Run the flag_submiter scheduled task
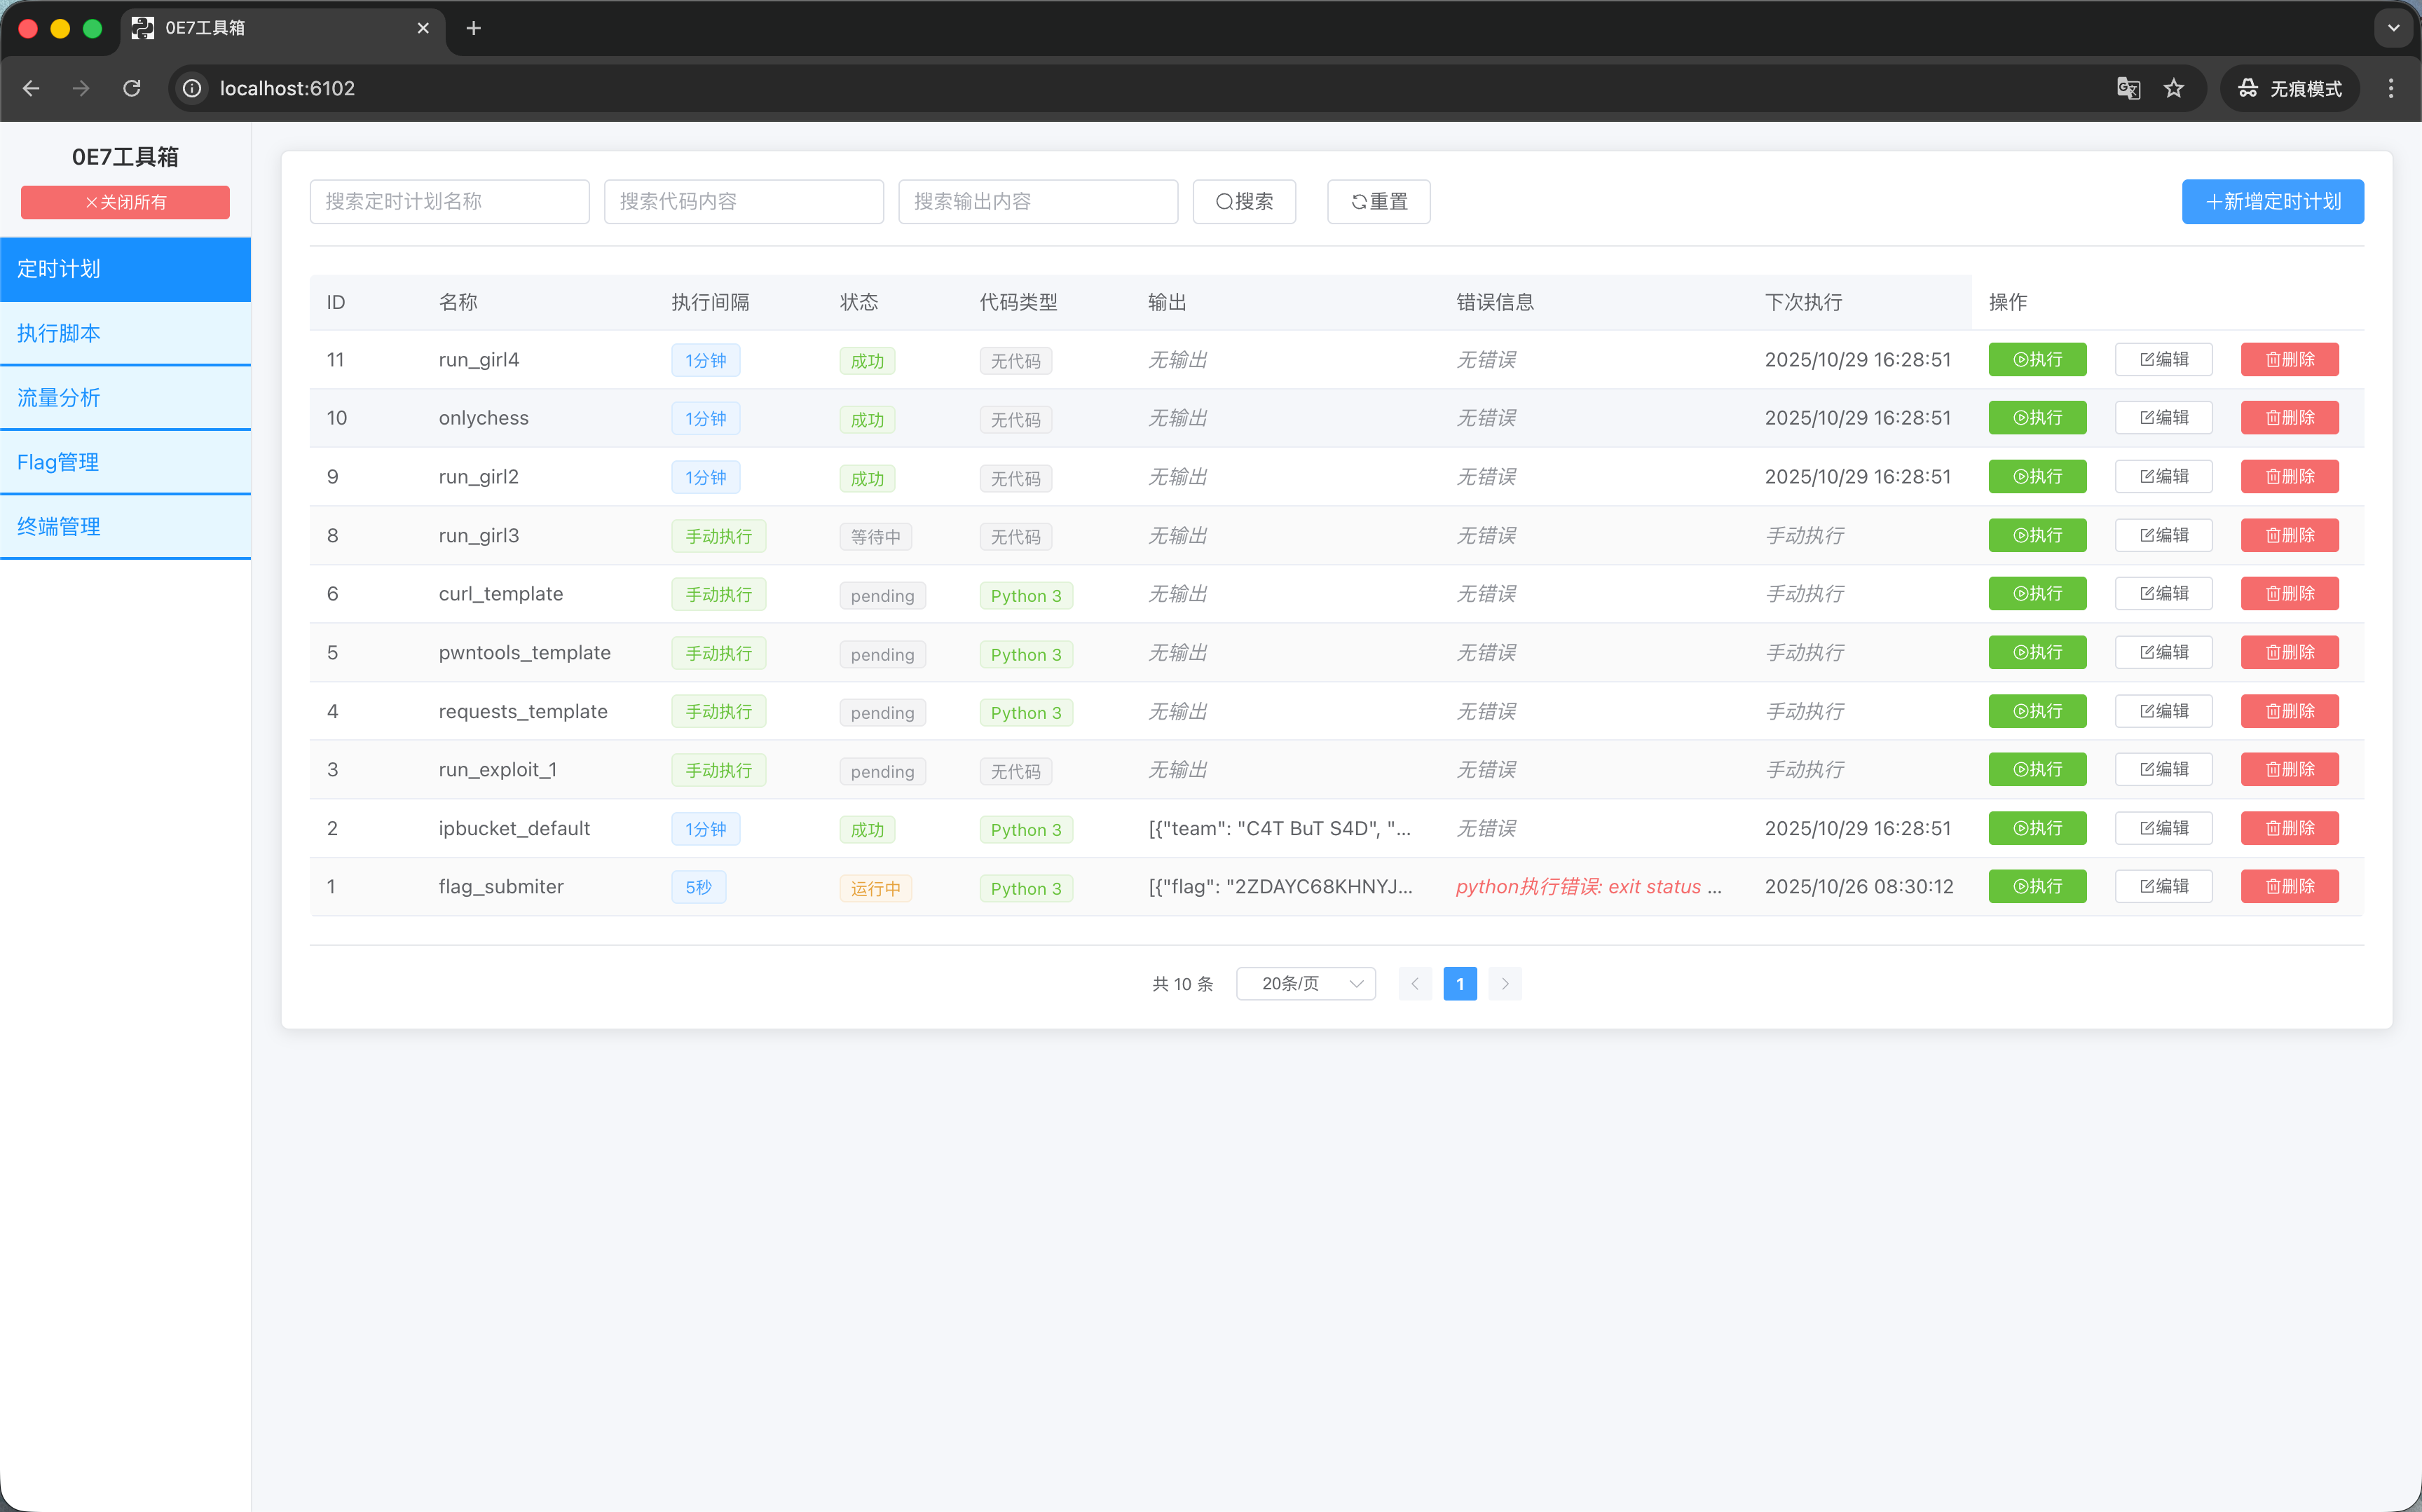The image size is (2422, 1512). (x=2036, y=886)
